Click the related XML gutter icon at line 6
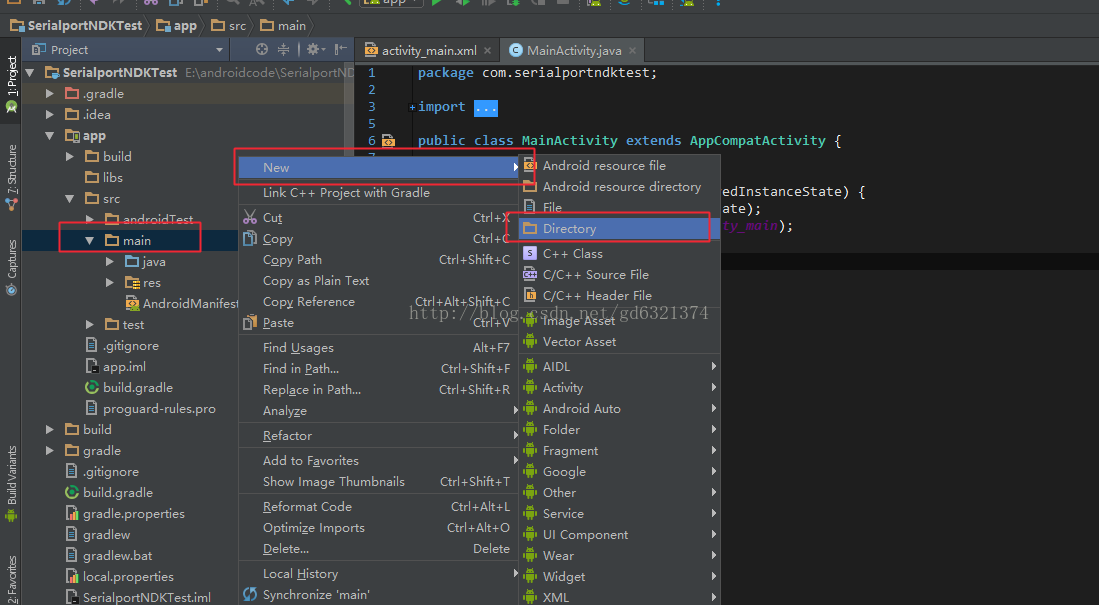1099x605 pixels. 388,140
